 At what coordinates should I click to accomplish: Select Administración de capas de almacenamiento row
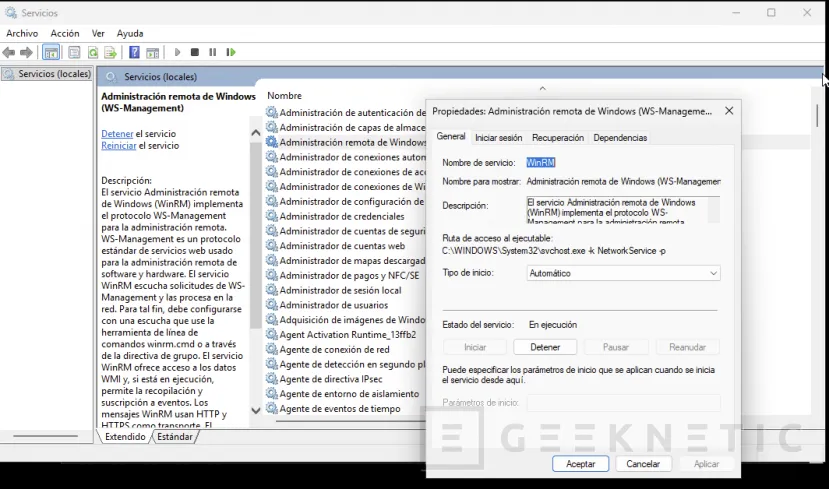point(346,127)
